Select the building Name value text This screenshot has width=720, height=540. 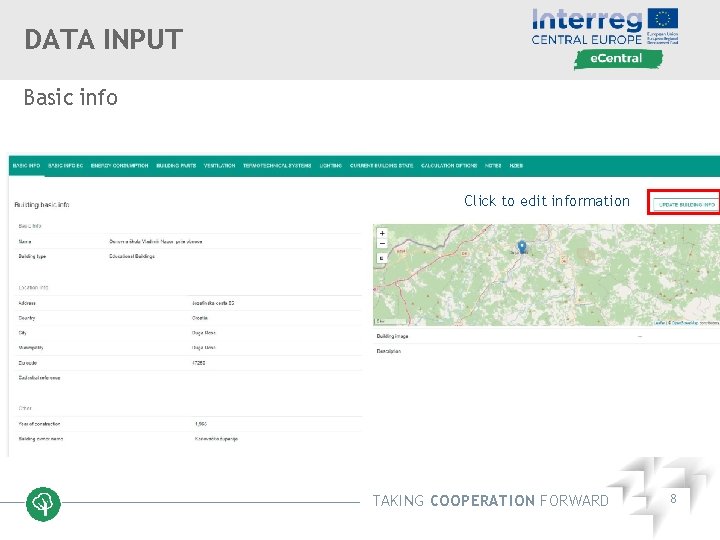(x=156, y=242)
